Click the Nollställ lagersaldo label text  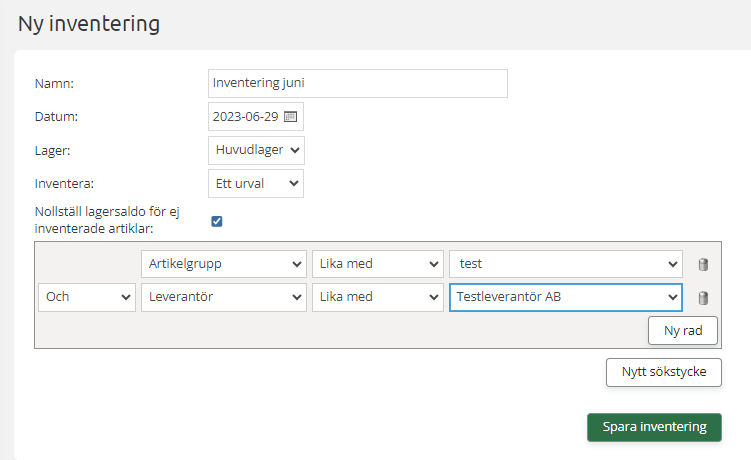tap(114, 221)
